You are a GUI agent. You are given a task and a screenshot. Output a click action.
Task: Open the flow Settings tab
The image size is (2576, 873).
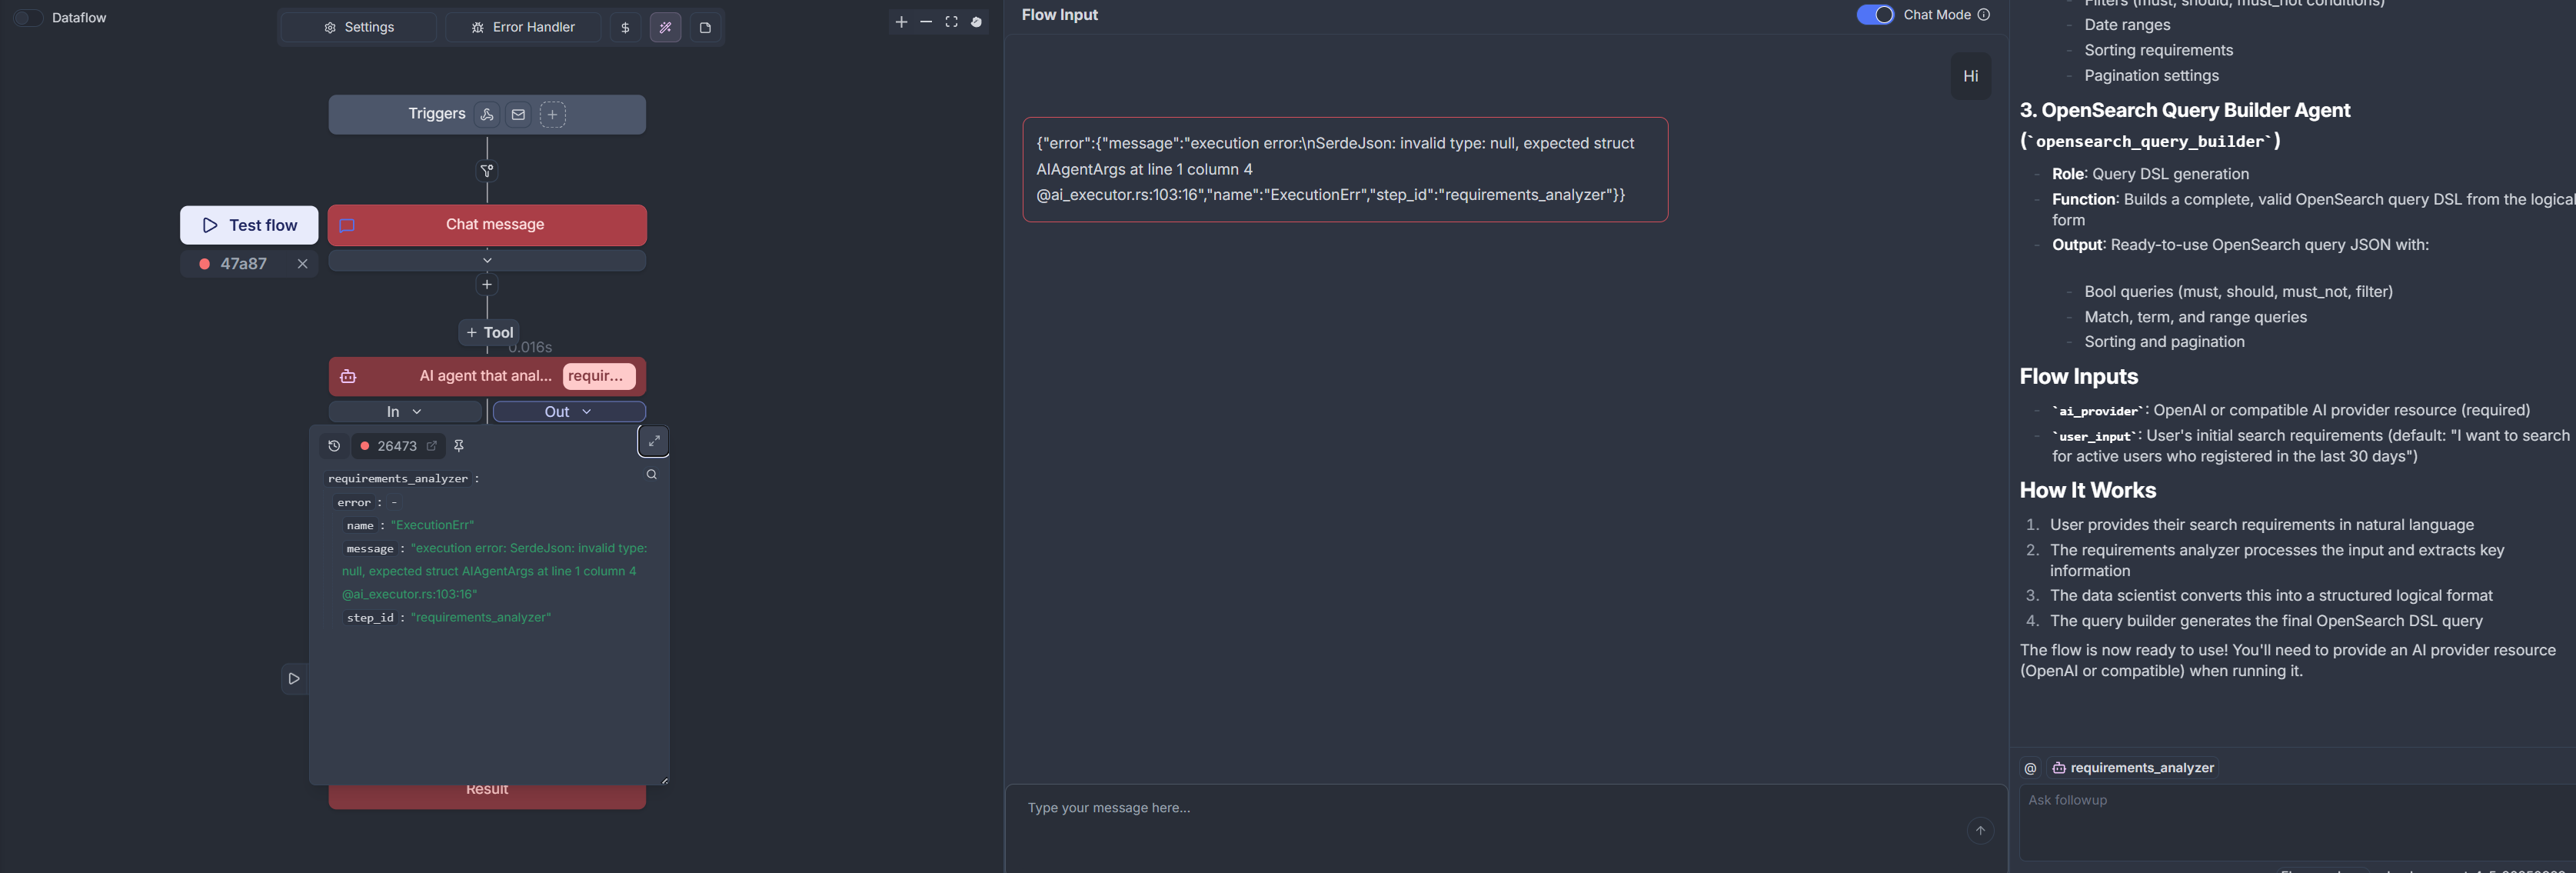359,27
